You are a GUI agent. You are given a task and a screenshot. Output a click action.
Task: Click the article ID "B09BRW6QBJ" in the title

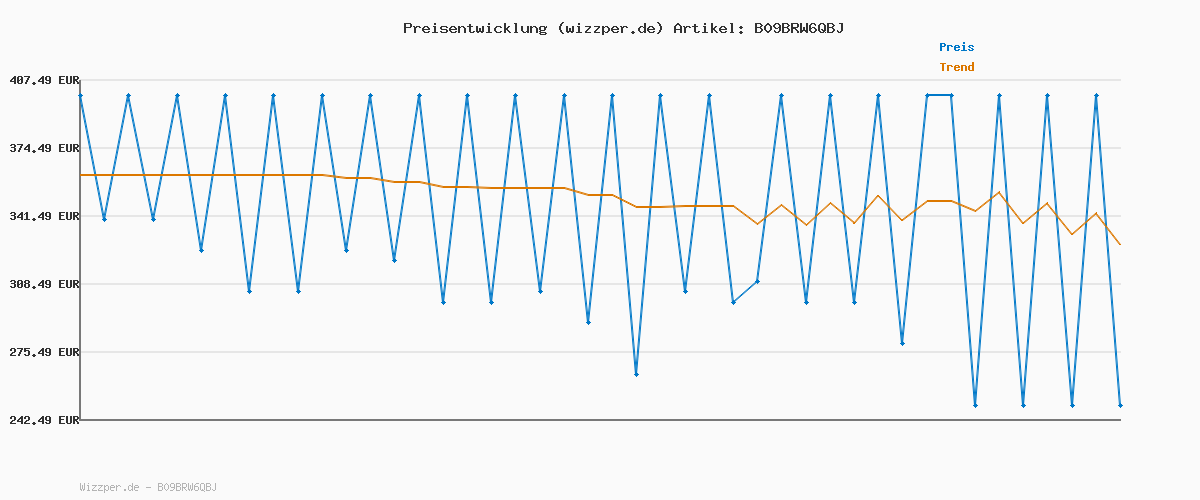pos(798,28)
